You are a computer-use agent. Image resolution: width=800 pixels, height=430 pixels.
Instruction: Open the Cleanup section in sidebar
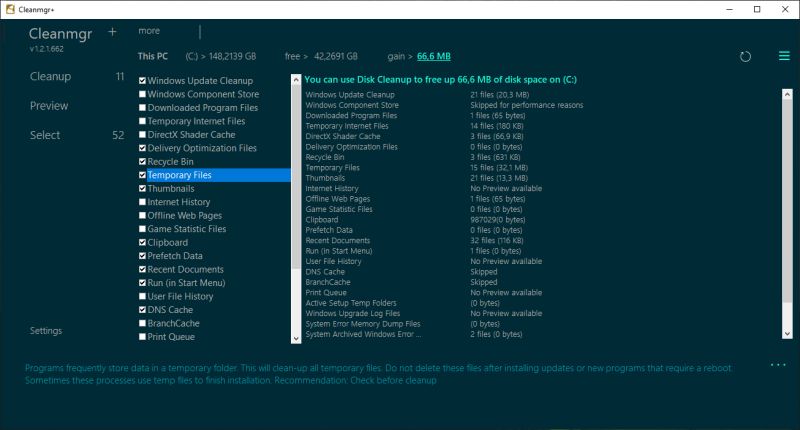click(50, 77)
